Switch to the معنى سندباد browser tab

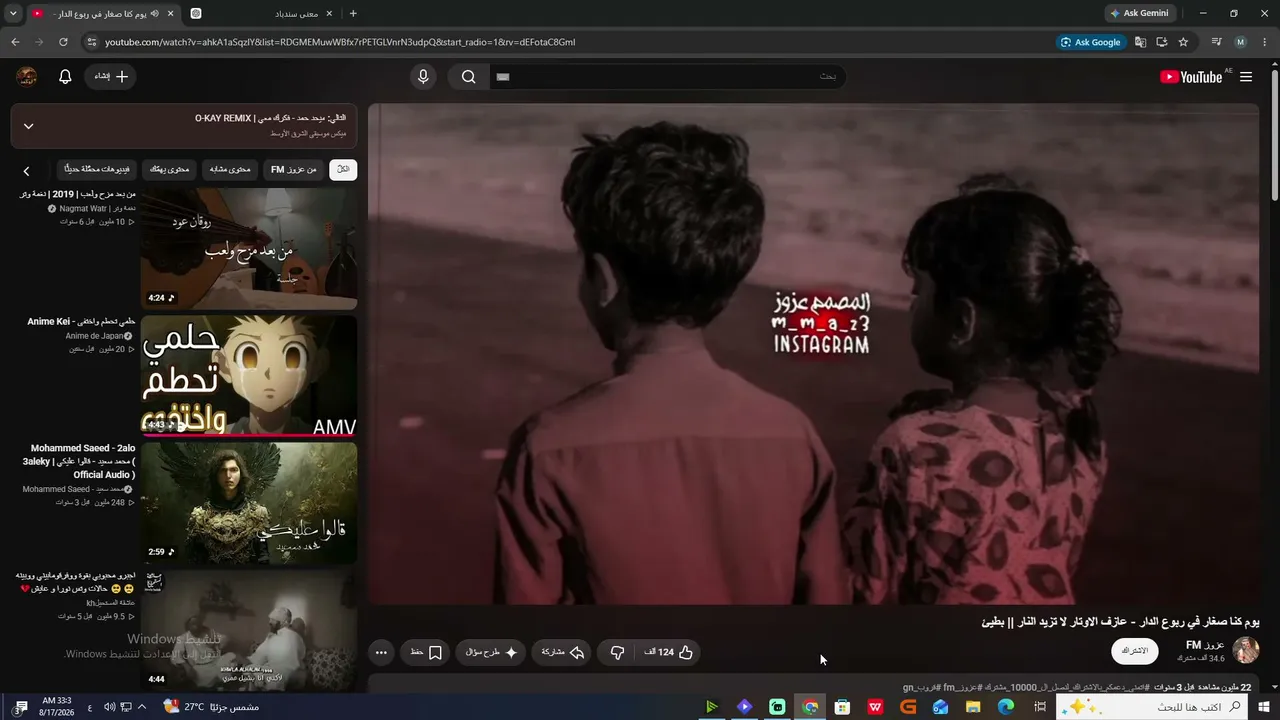(259, 14)
